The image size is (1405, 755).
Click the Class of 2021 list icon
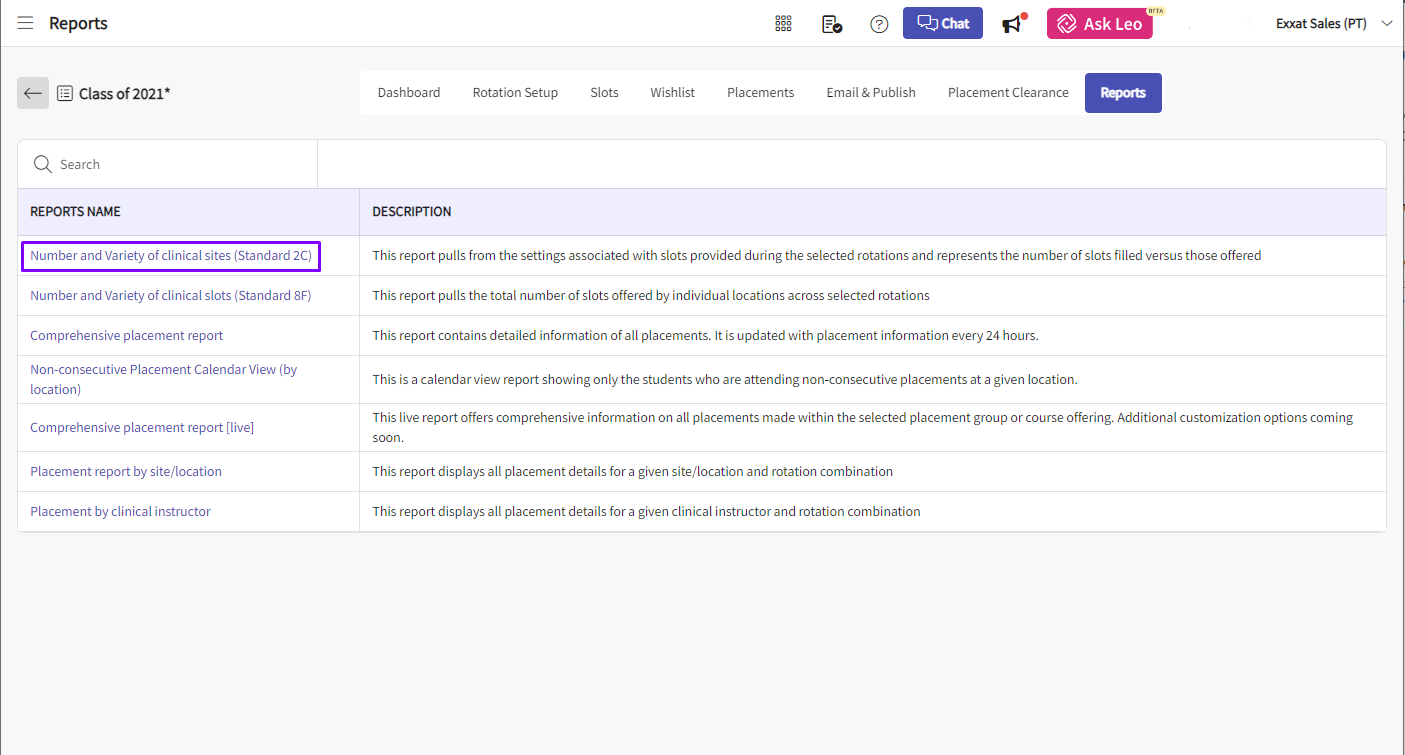click(65, 93)
